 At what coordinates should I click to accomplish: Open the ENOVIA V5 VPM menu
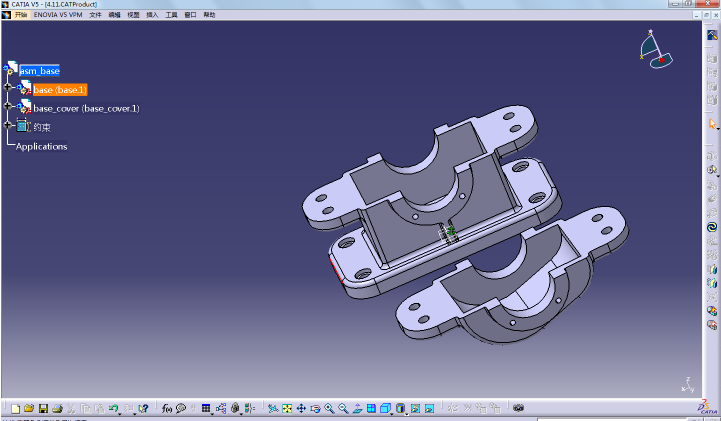[58, 16]
